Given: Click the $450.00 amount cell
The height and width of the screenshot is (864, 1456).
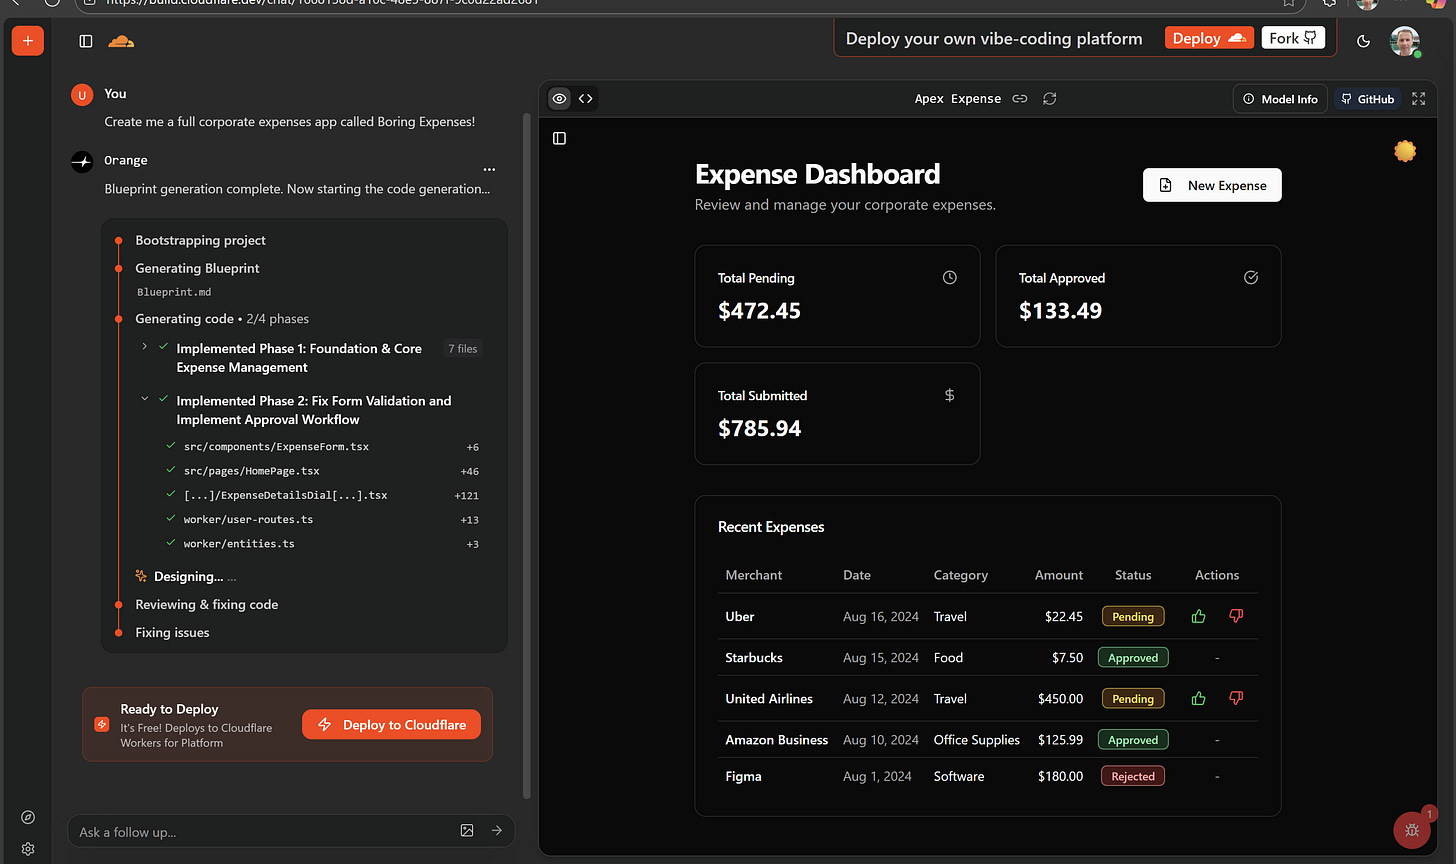Looking at the screenshot, I should point(1060,698).
